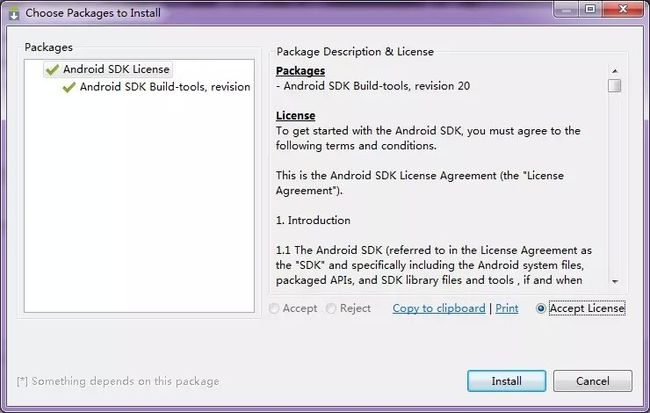Close the Choose Packages to Install dialog
This screenshot has height=413, width=650.
(622, 9)
